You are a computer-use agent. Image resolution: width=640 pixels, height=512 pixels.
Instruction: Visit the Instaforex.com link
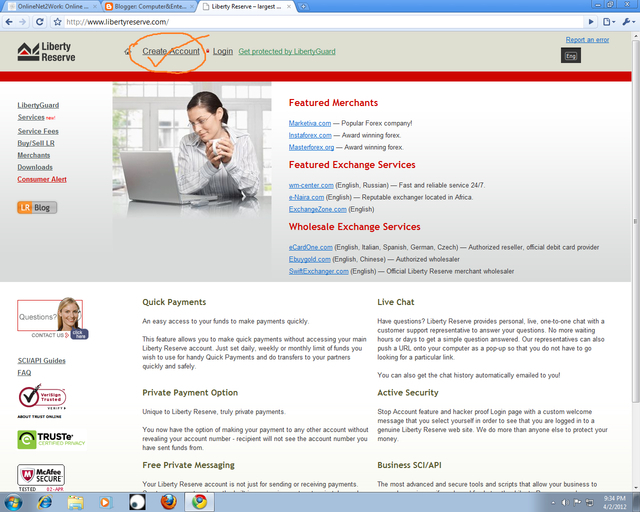coord(310,135)
